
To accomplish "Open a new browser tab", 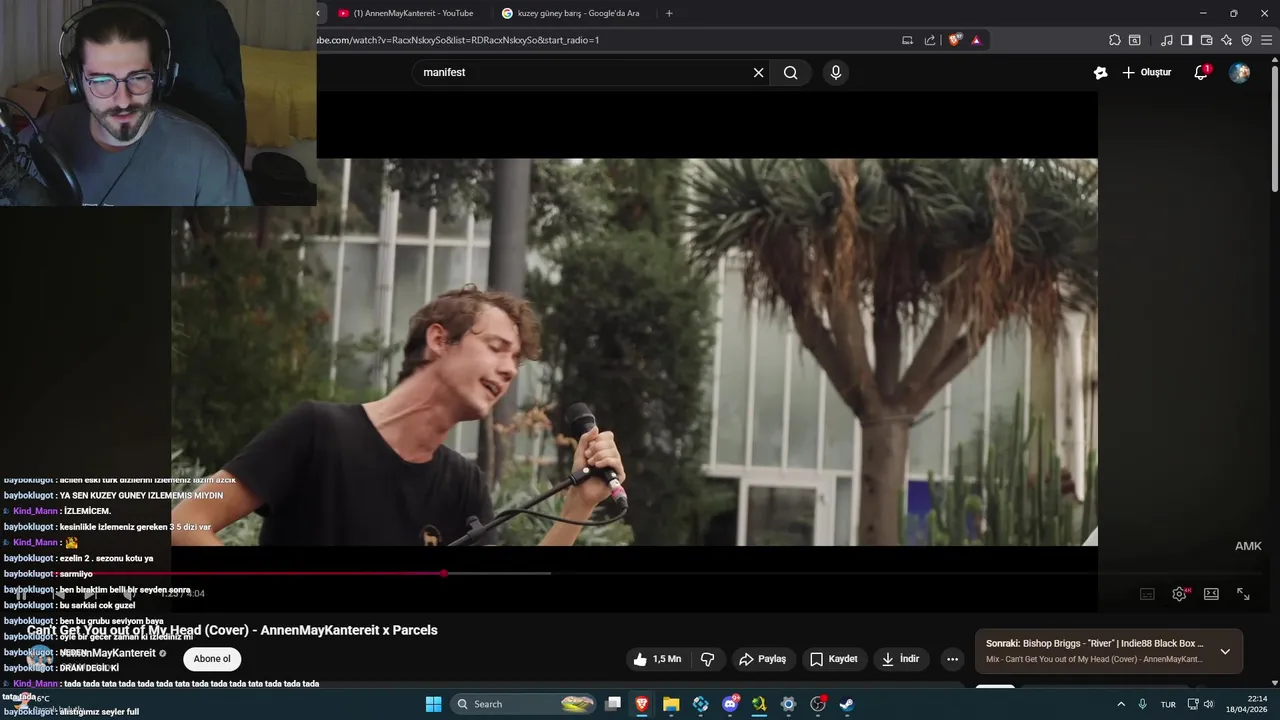I will coord(669,13).
